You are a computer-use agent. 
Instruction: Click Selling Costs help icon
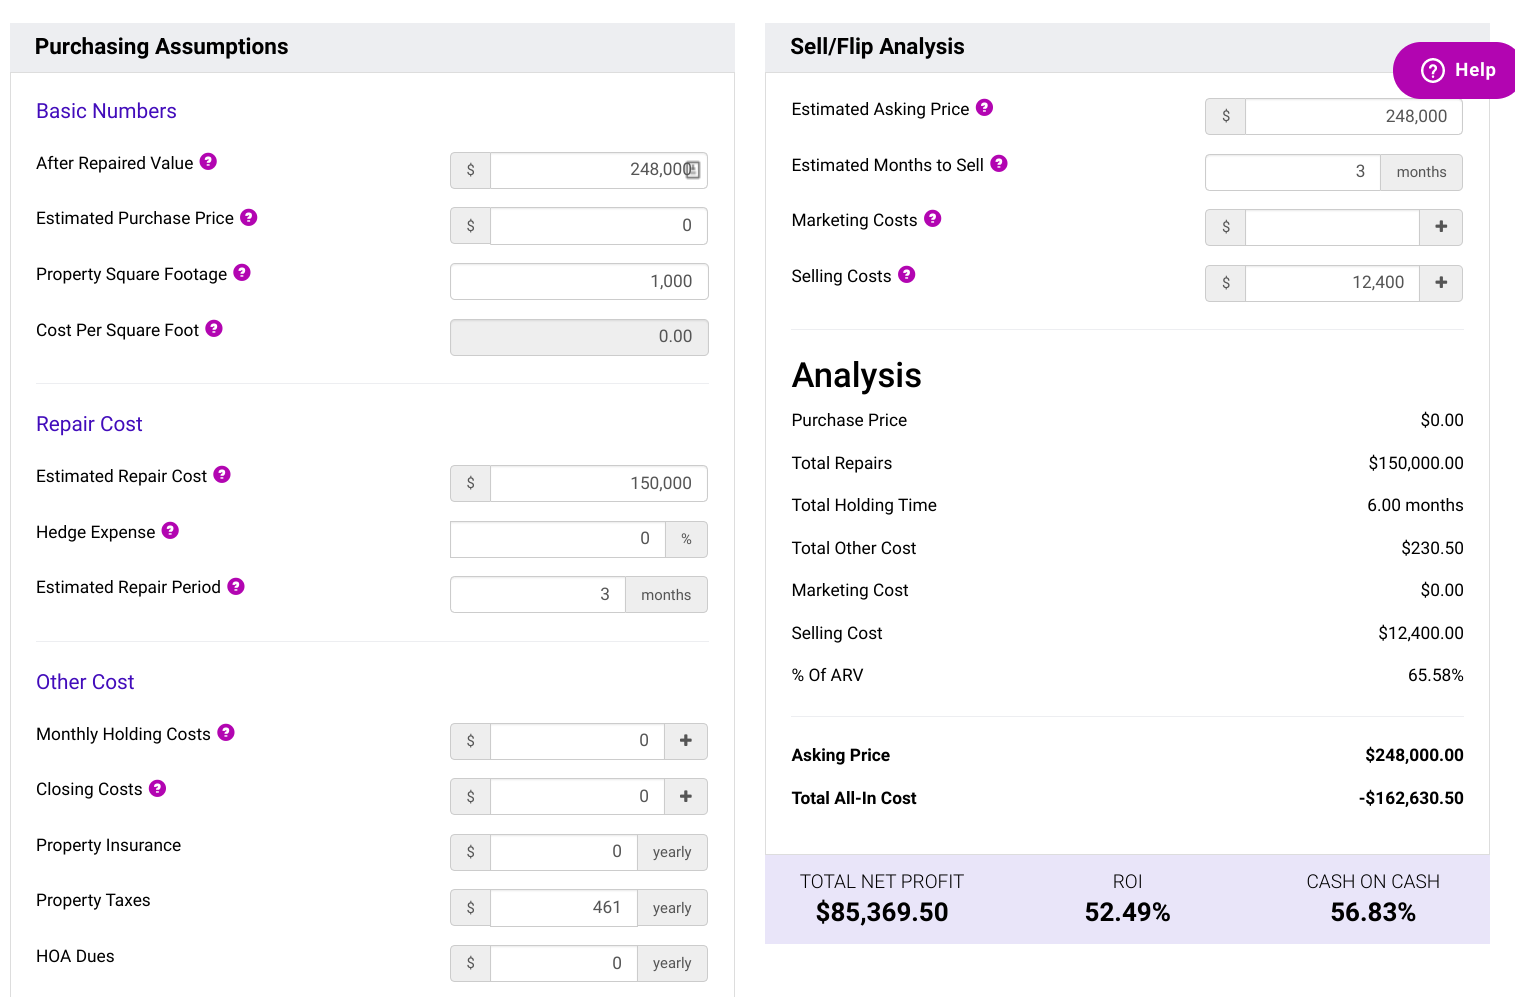pyautogui.click(x=907, y=274)
